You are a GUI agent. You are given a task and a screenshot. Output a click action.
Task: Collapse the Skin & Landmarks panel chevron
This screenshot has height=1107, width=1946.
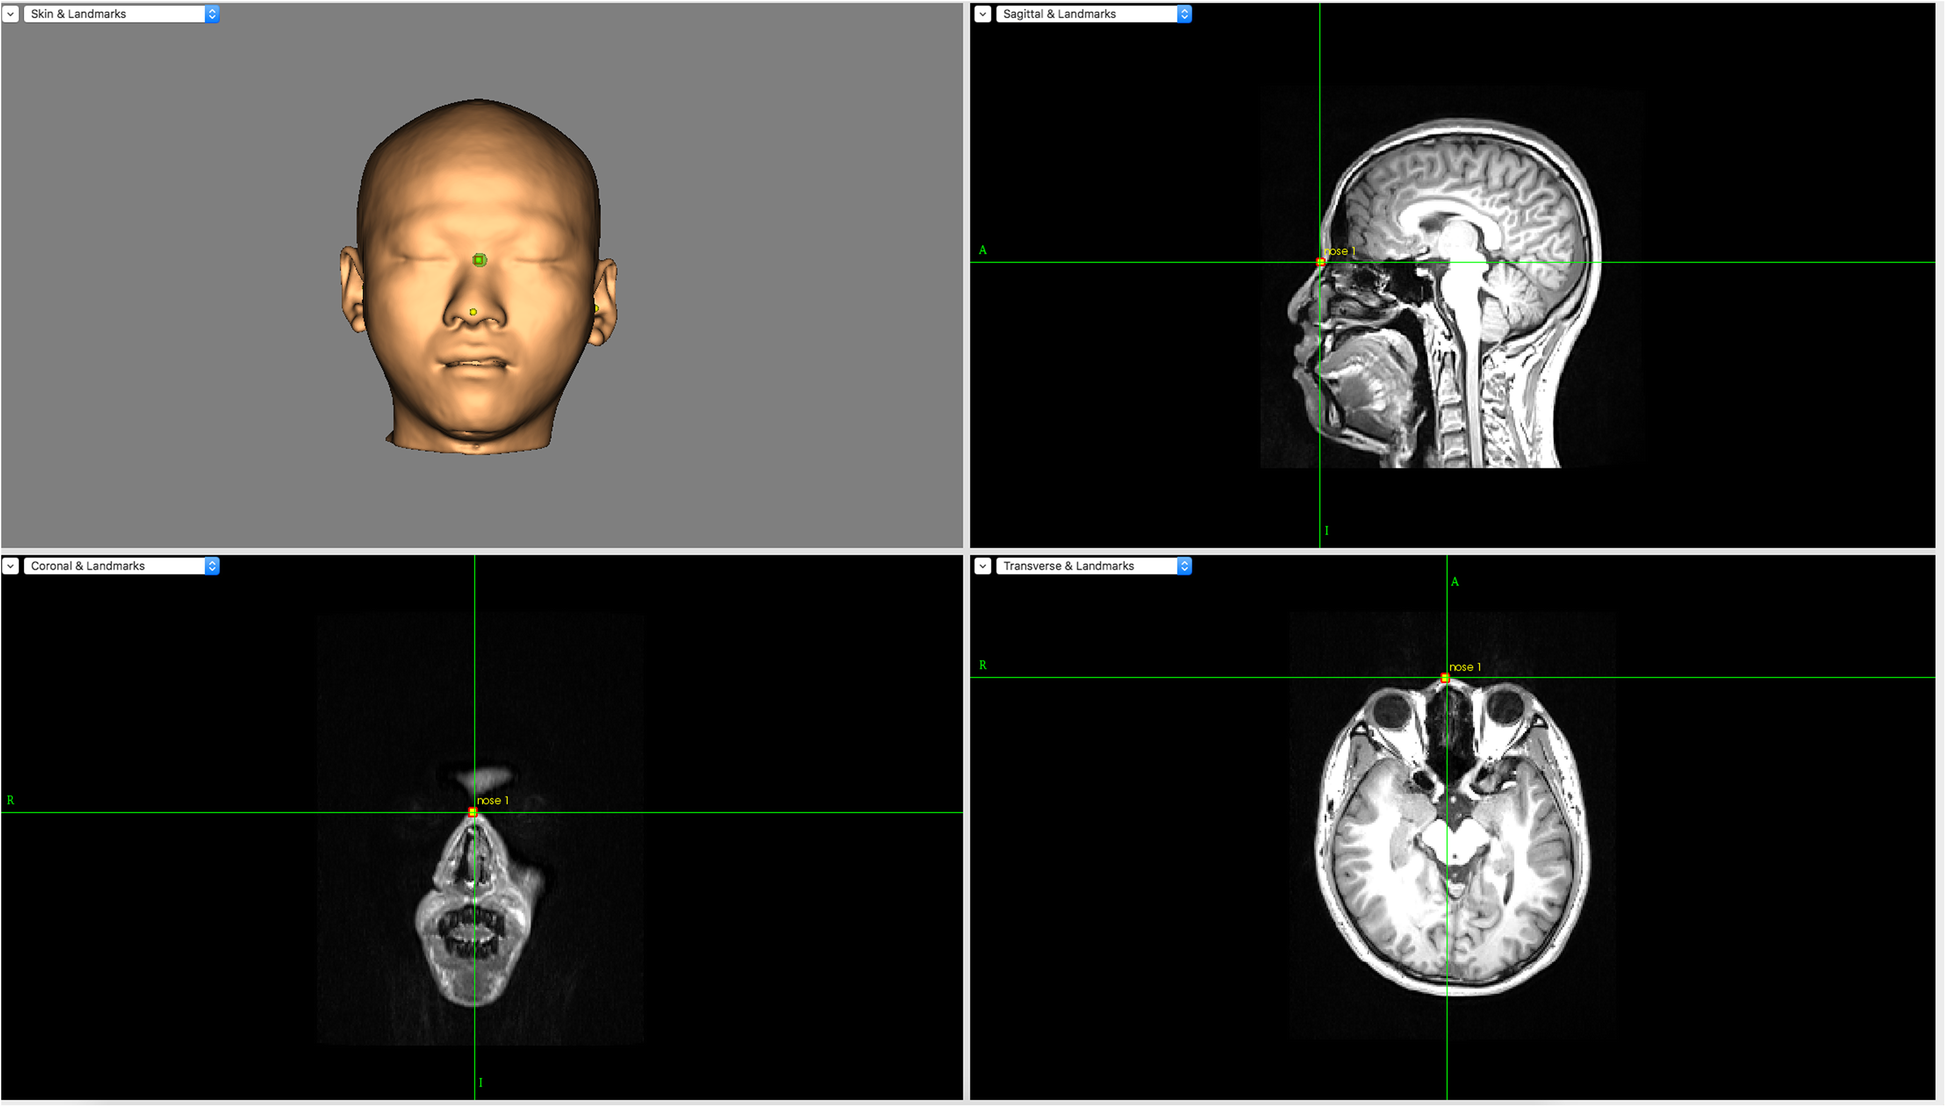click(11, 14)
